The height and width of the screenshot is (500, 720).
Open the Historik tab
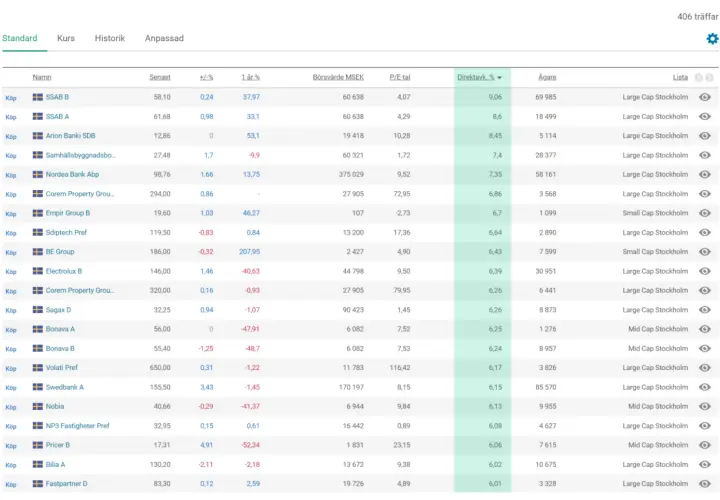[110, 38]
